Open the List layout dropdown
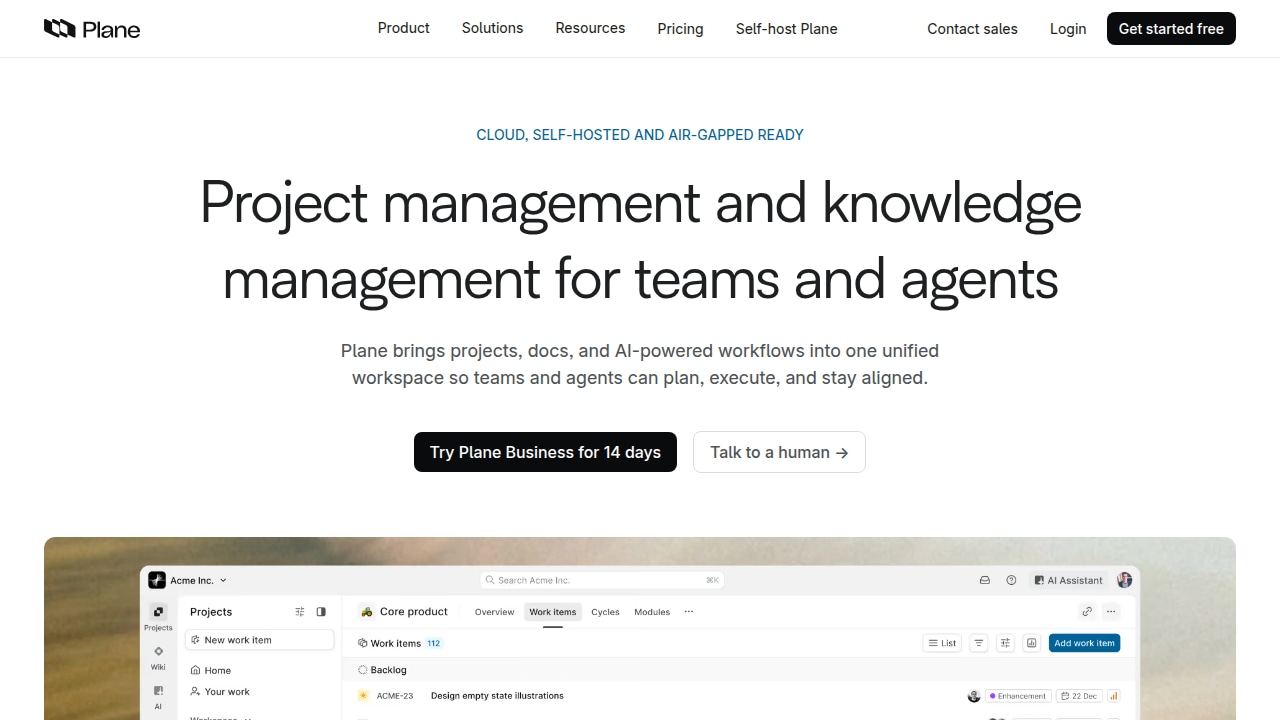Screen dimensions: 1280x720 [x=942, y=643]
